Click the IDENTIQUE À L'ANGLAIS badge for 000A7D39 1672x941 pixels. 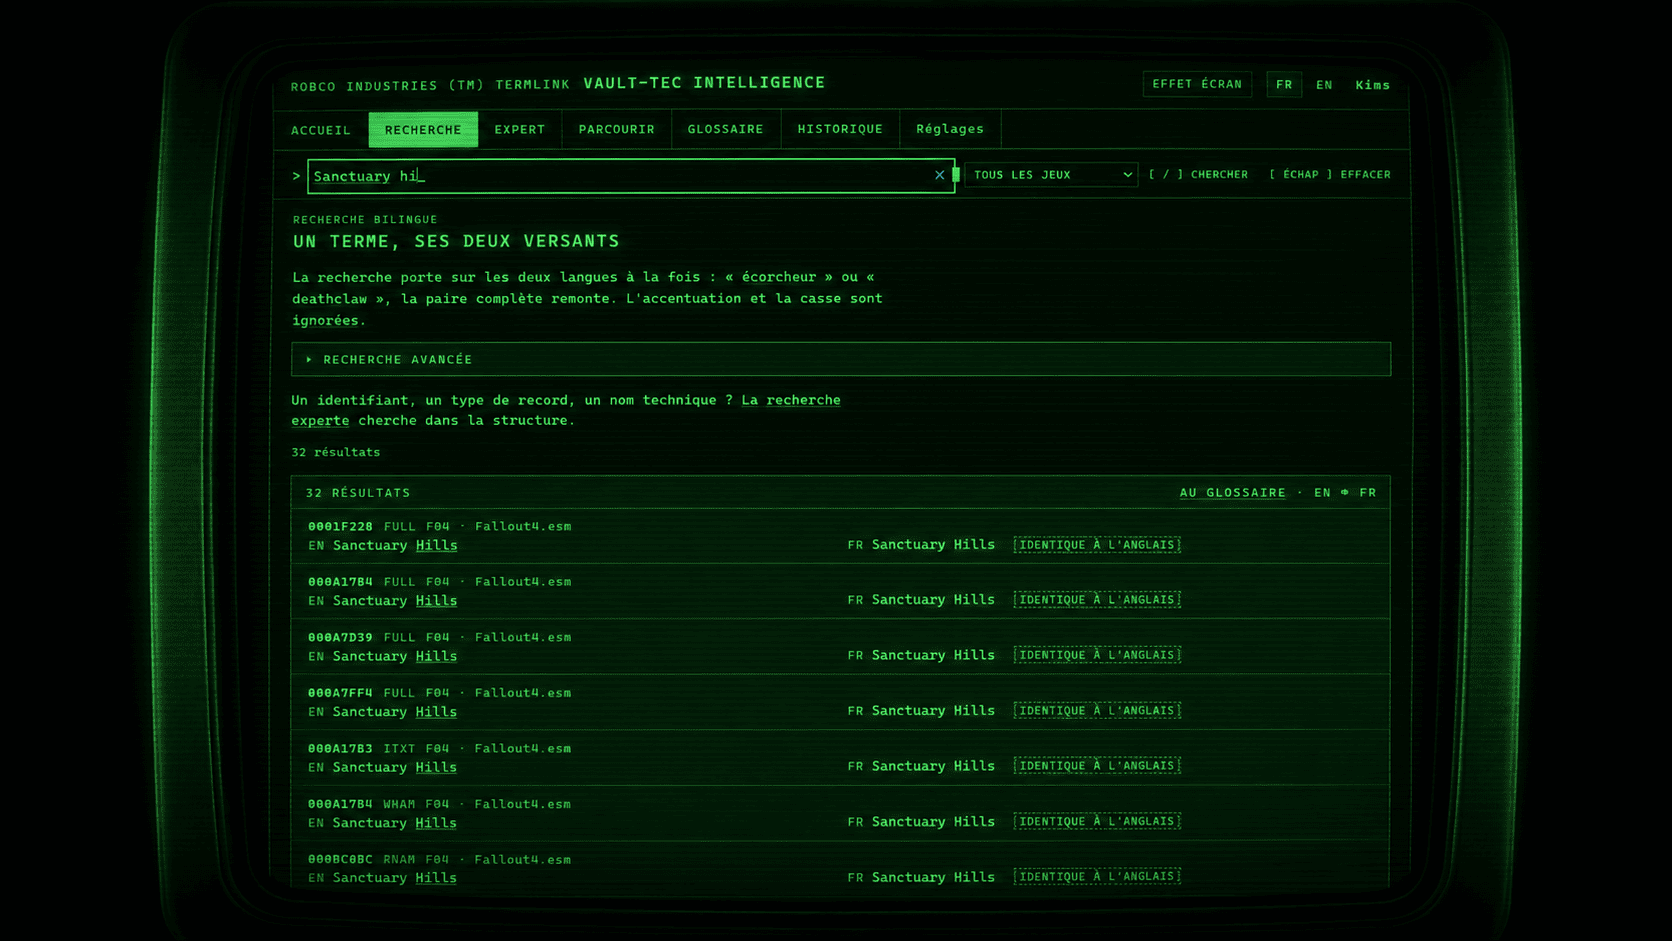point(1097,655)
